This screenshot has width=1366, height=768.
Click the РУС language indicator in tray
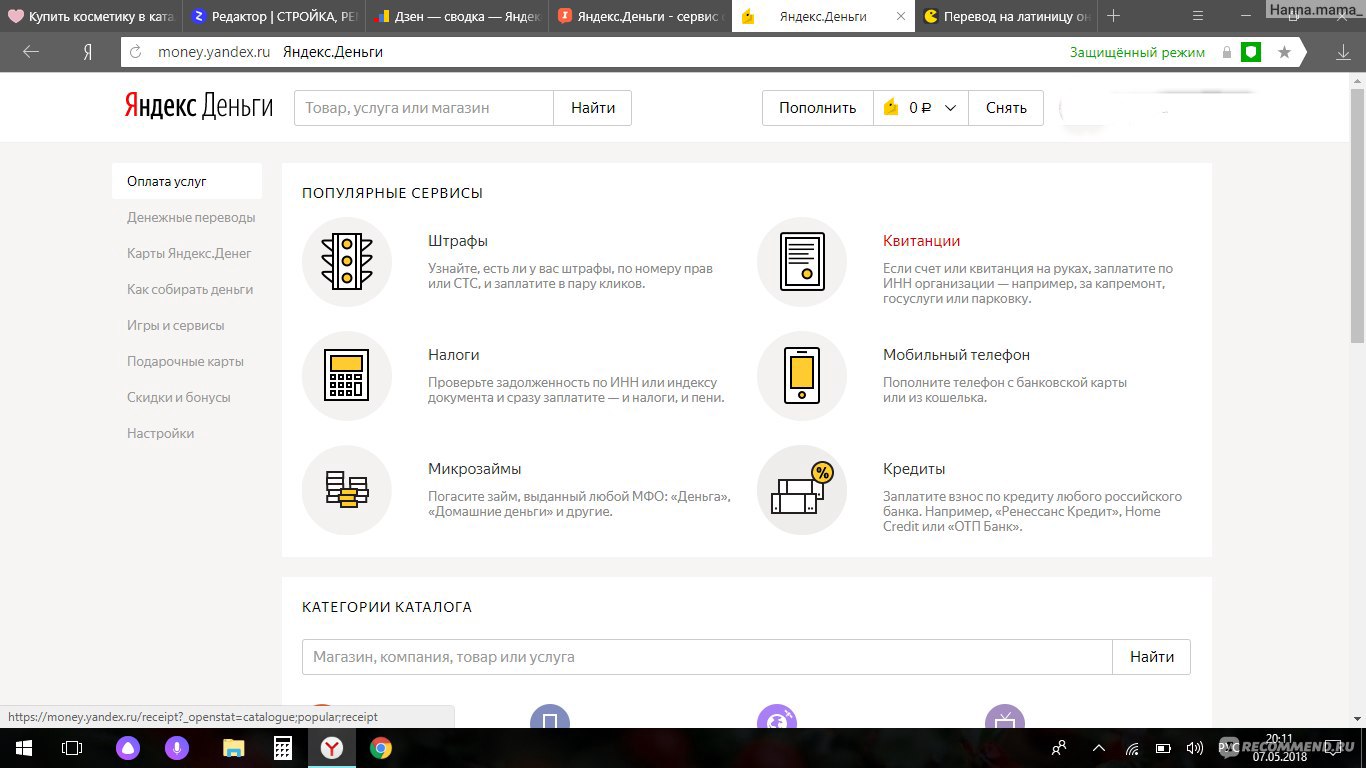tap(1229, 748)
